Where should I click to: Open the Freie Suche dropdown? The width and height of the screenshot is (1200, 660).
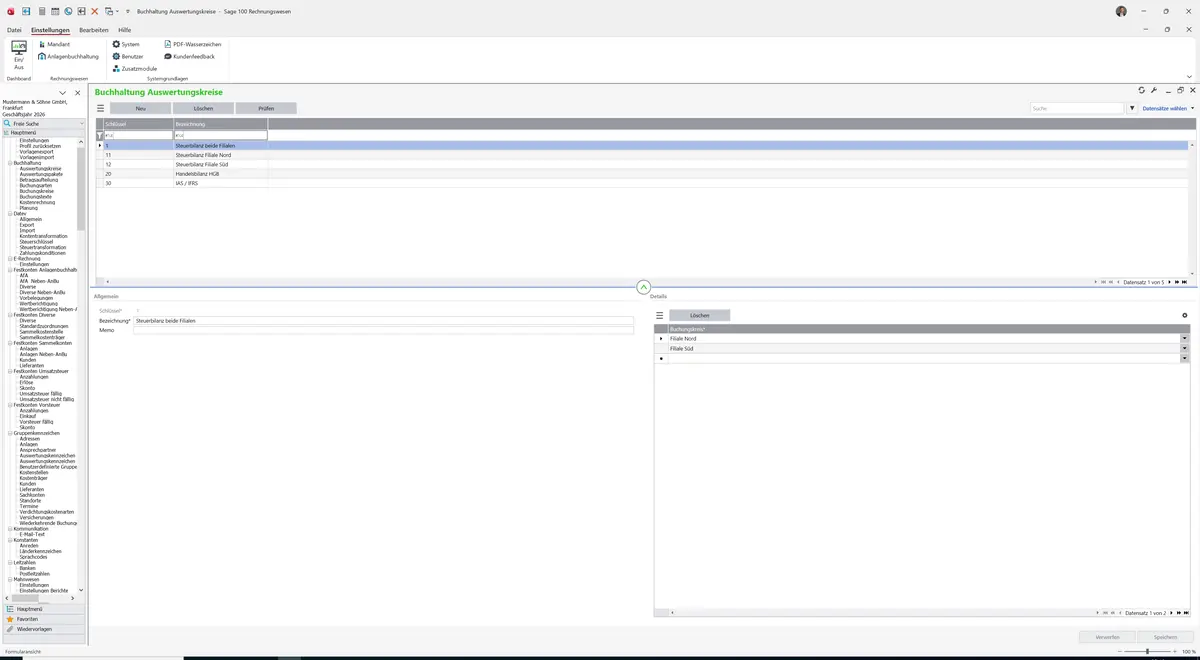point(82,123)
